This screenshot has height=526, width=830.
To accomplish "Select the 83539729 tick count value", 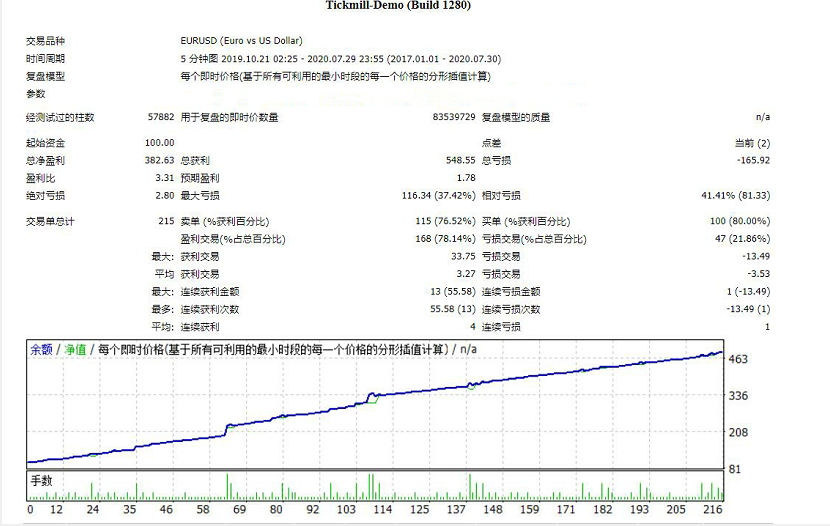I will (454, 117).
